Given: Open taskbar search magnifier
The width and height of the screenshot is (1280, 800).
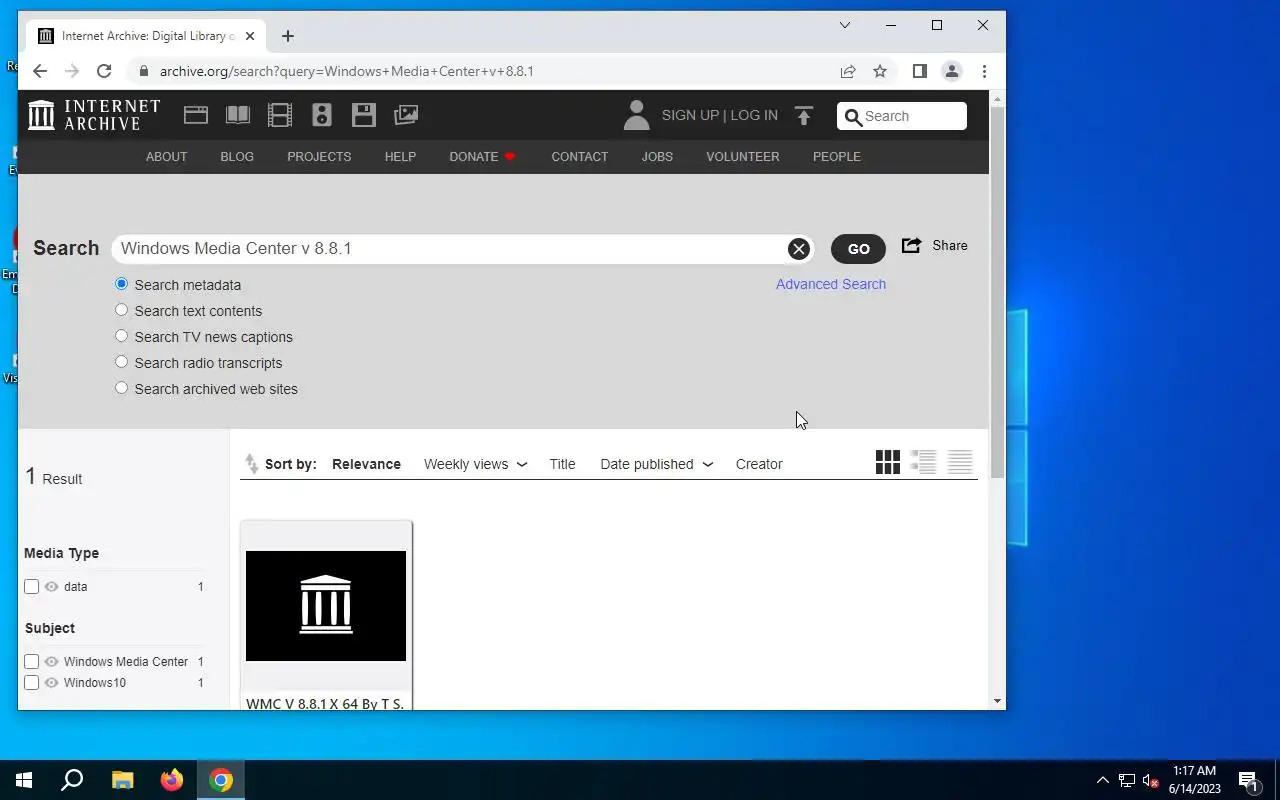Looking at the screenshot, I should tap(72, 780).
